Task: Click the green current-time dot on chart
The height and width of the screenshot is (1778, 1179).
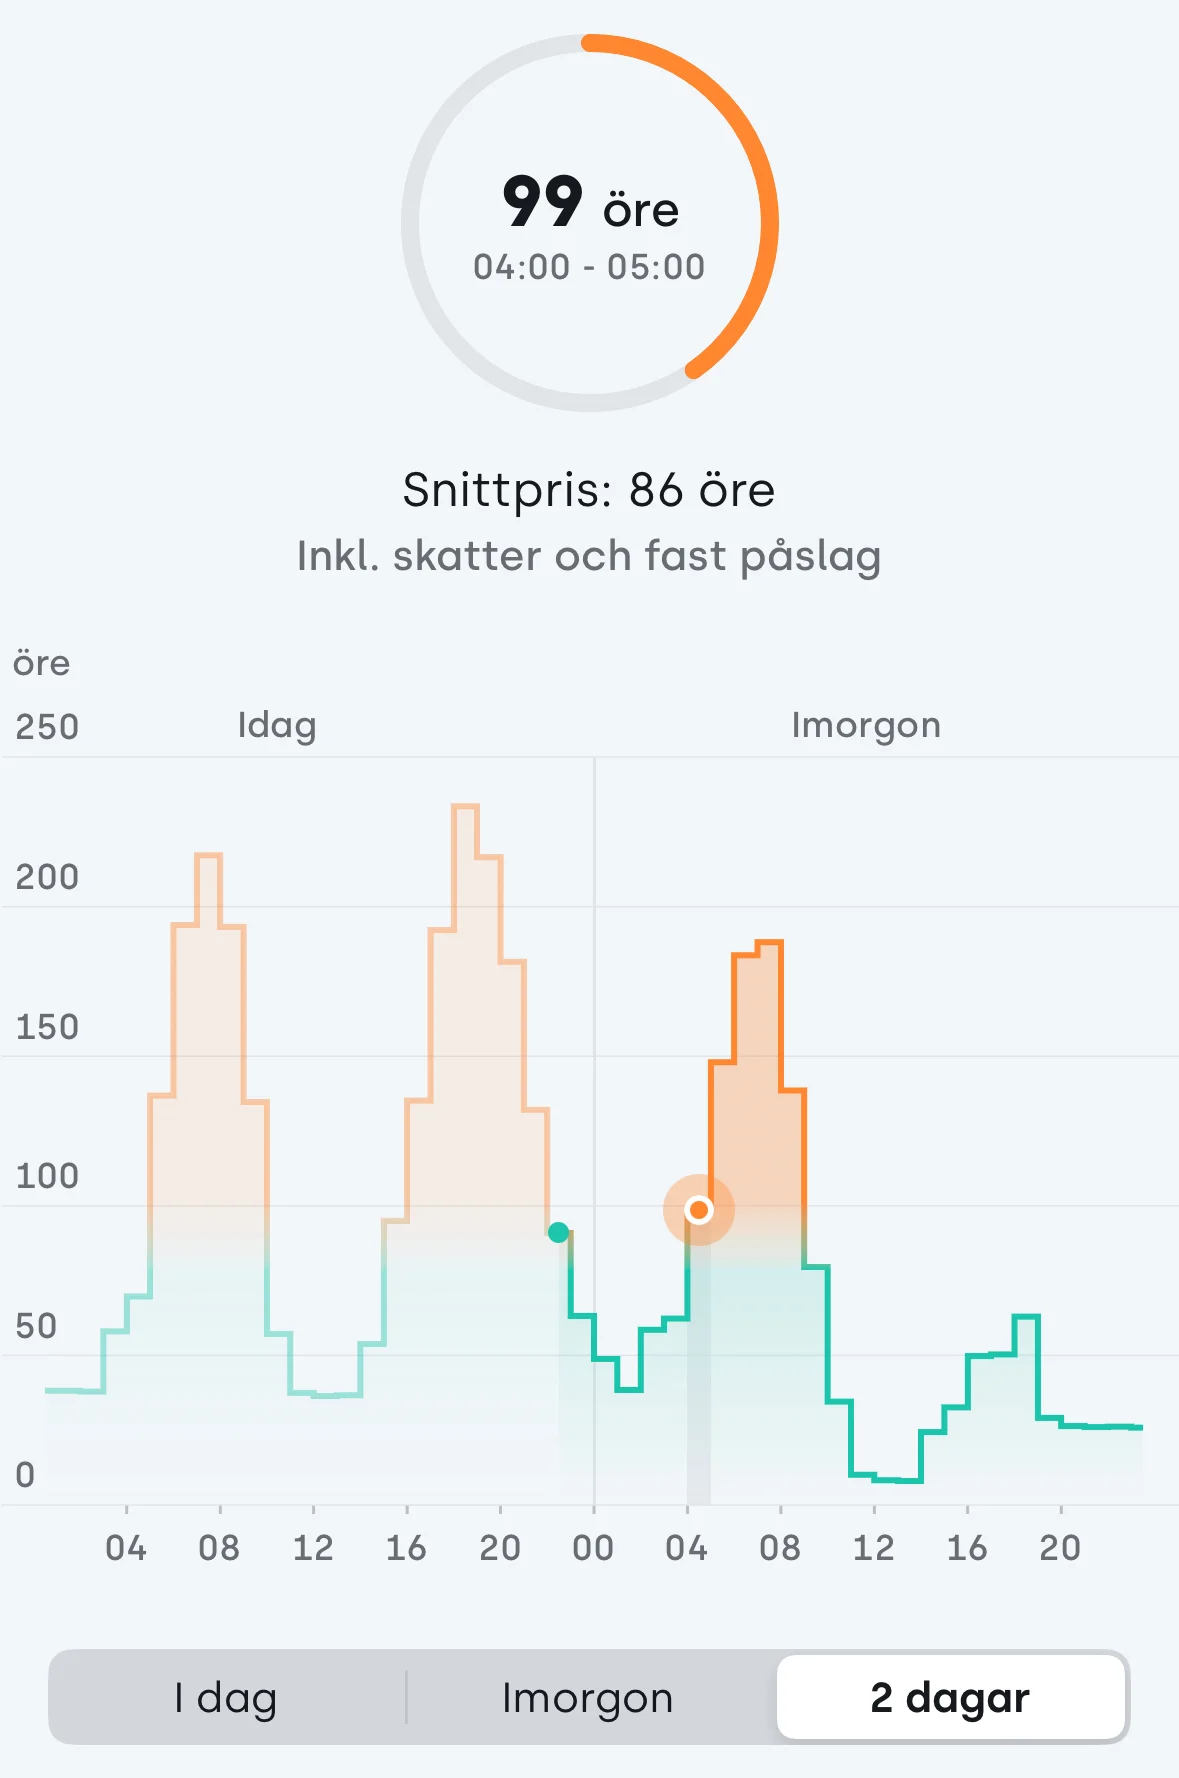Action: (559, 1232)
